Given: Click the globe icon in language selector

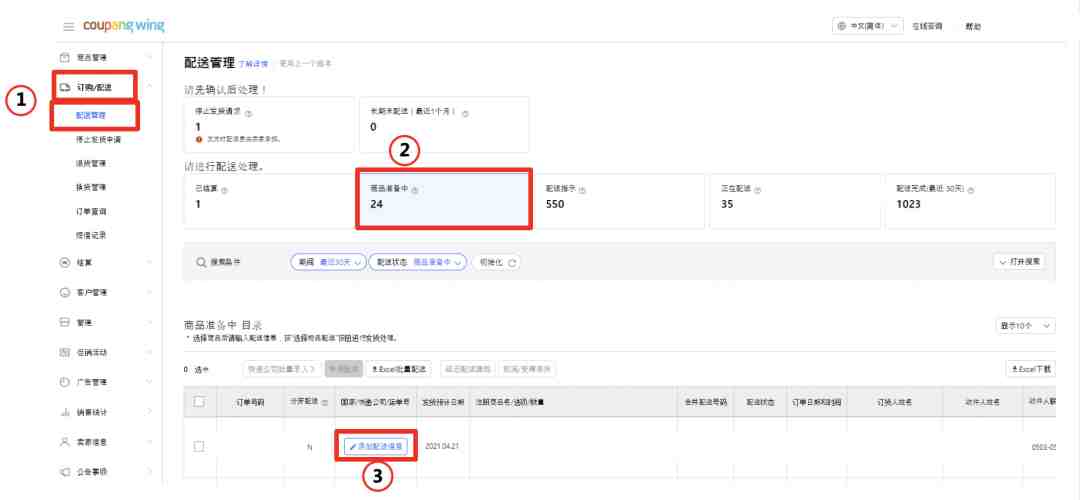Looking at the screenshot, I should pos(842,26).
